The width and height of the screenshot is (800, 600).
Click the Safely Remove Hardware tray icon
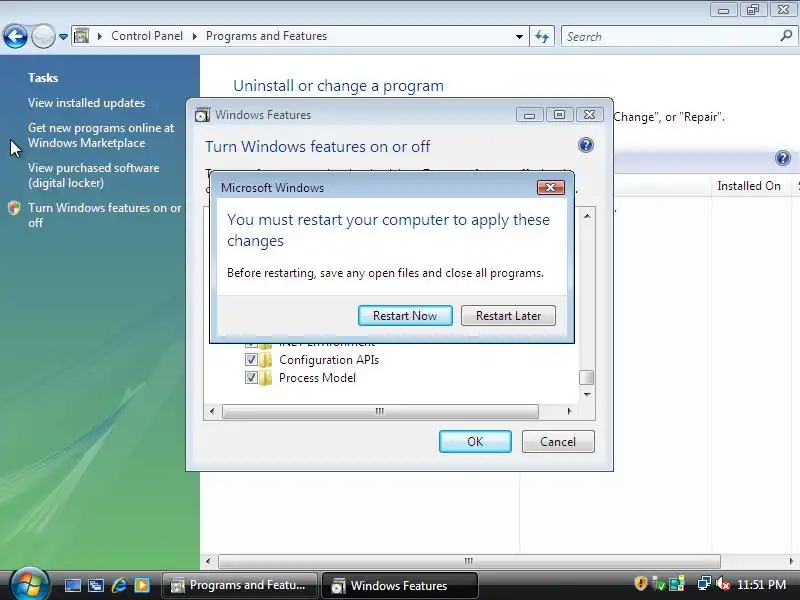pyautogui.click(x=659, y=584)
